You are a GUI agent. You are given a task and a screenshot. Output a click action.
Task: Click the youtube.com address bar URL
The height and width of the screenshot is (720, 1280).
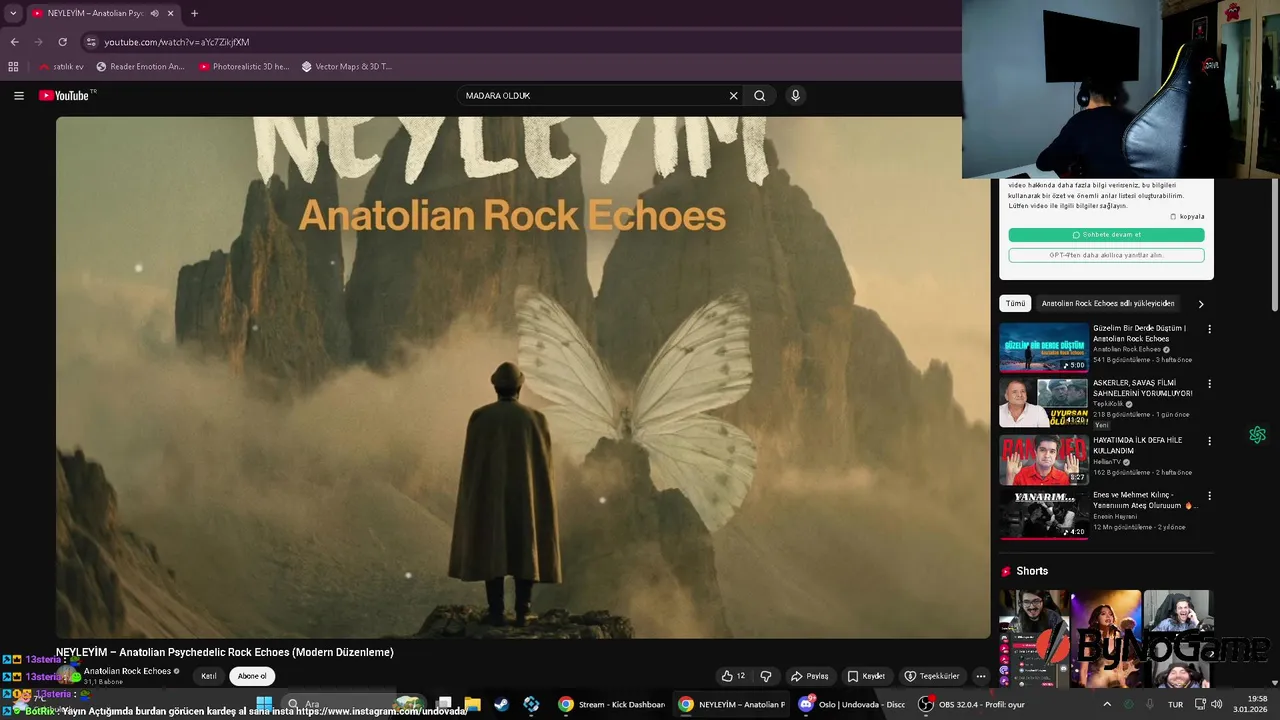[x=177, y=42]
